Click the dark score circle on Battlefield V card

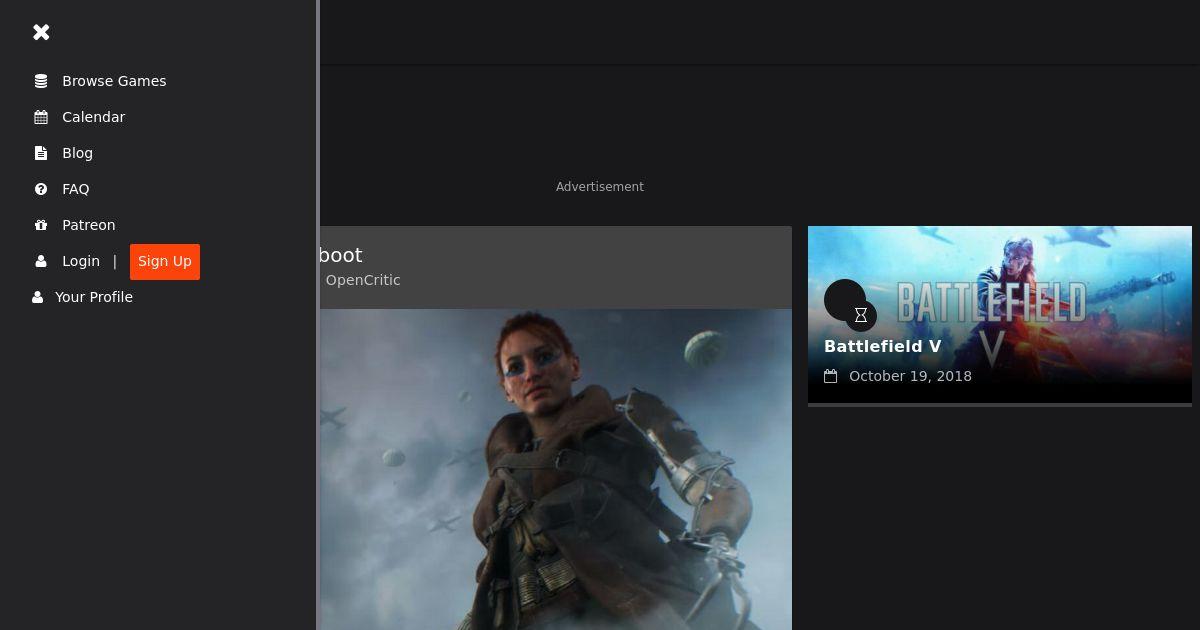(844, 299)
